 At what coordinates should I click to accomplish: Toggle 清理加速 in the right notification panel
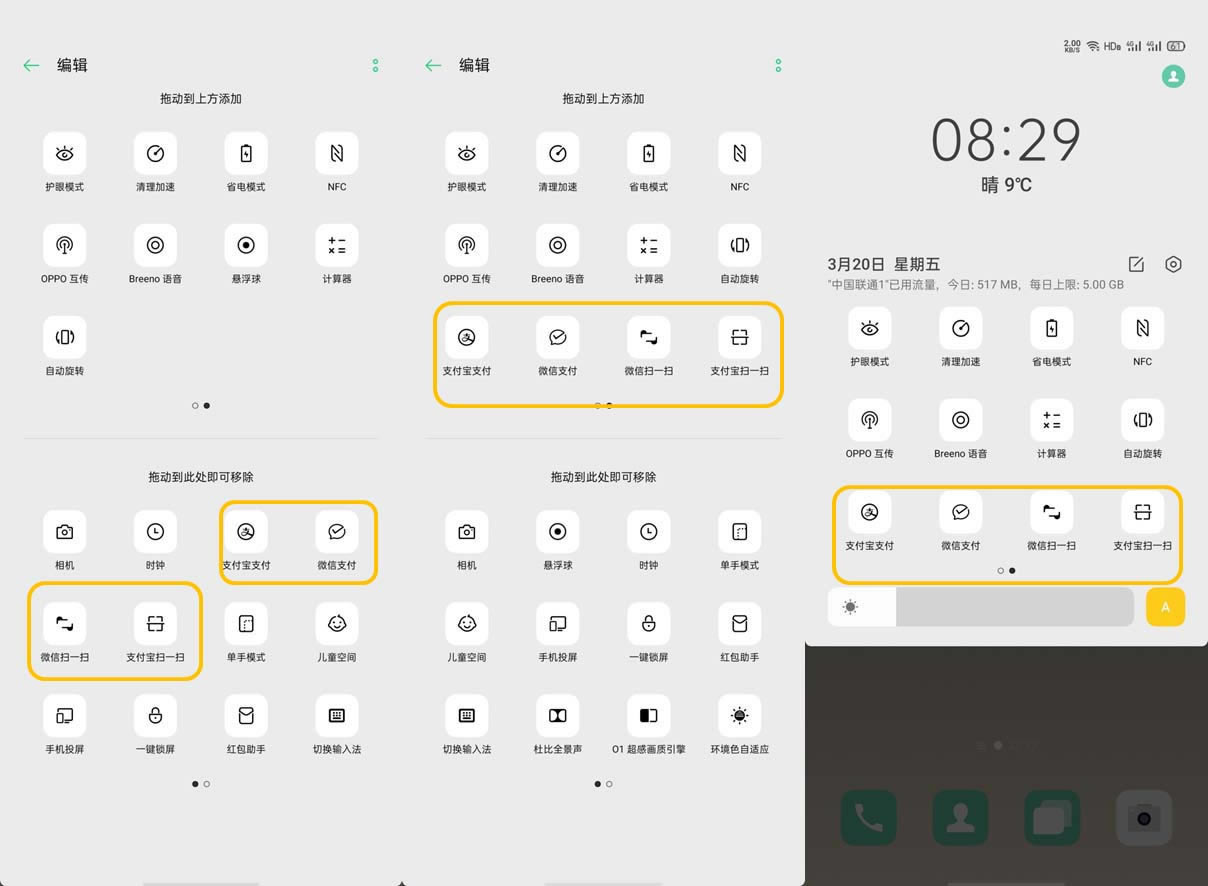point(961,328)
